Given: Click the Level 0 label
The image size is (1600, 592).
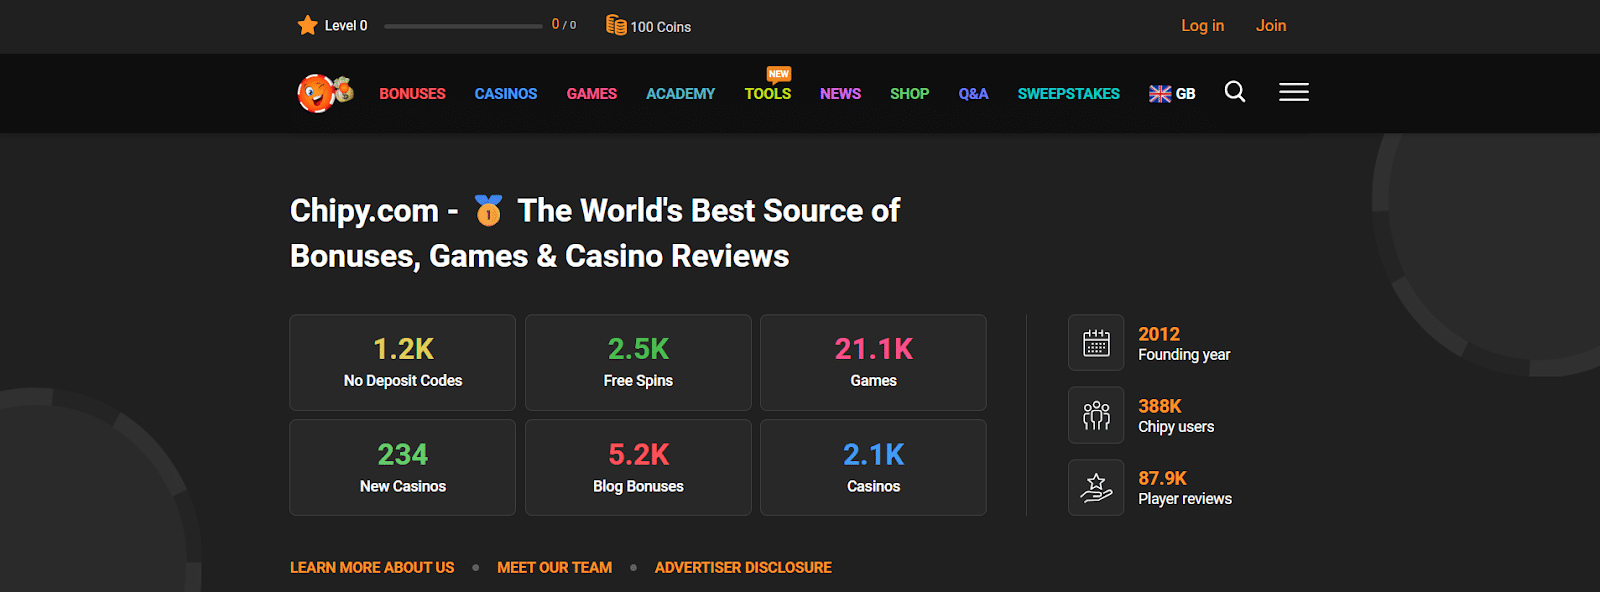Looking at the screenshot, I should click(346, 26).
